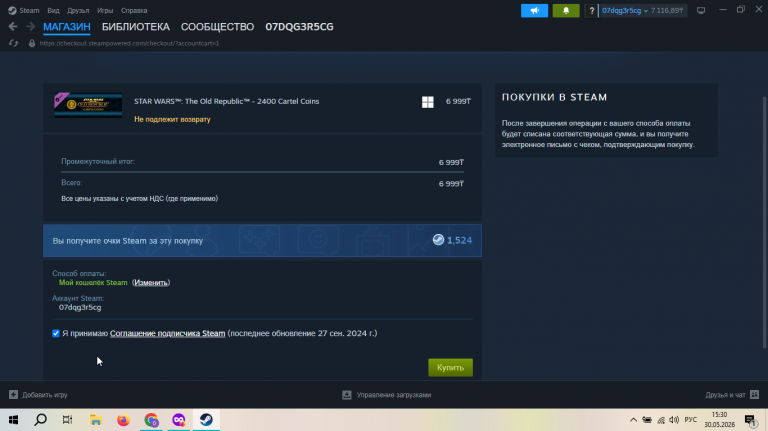Open the Вид menu

tap(53, 10)
